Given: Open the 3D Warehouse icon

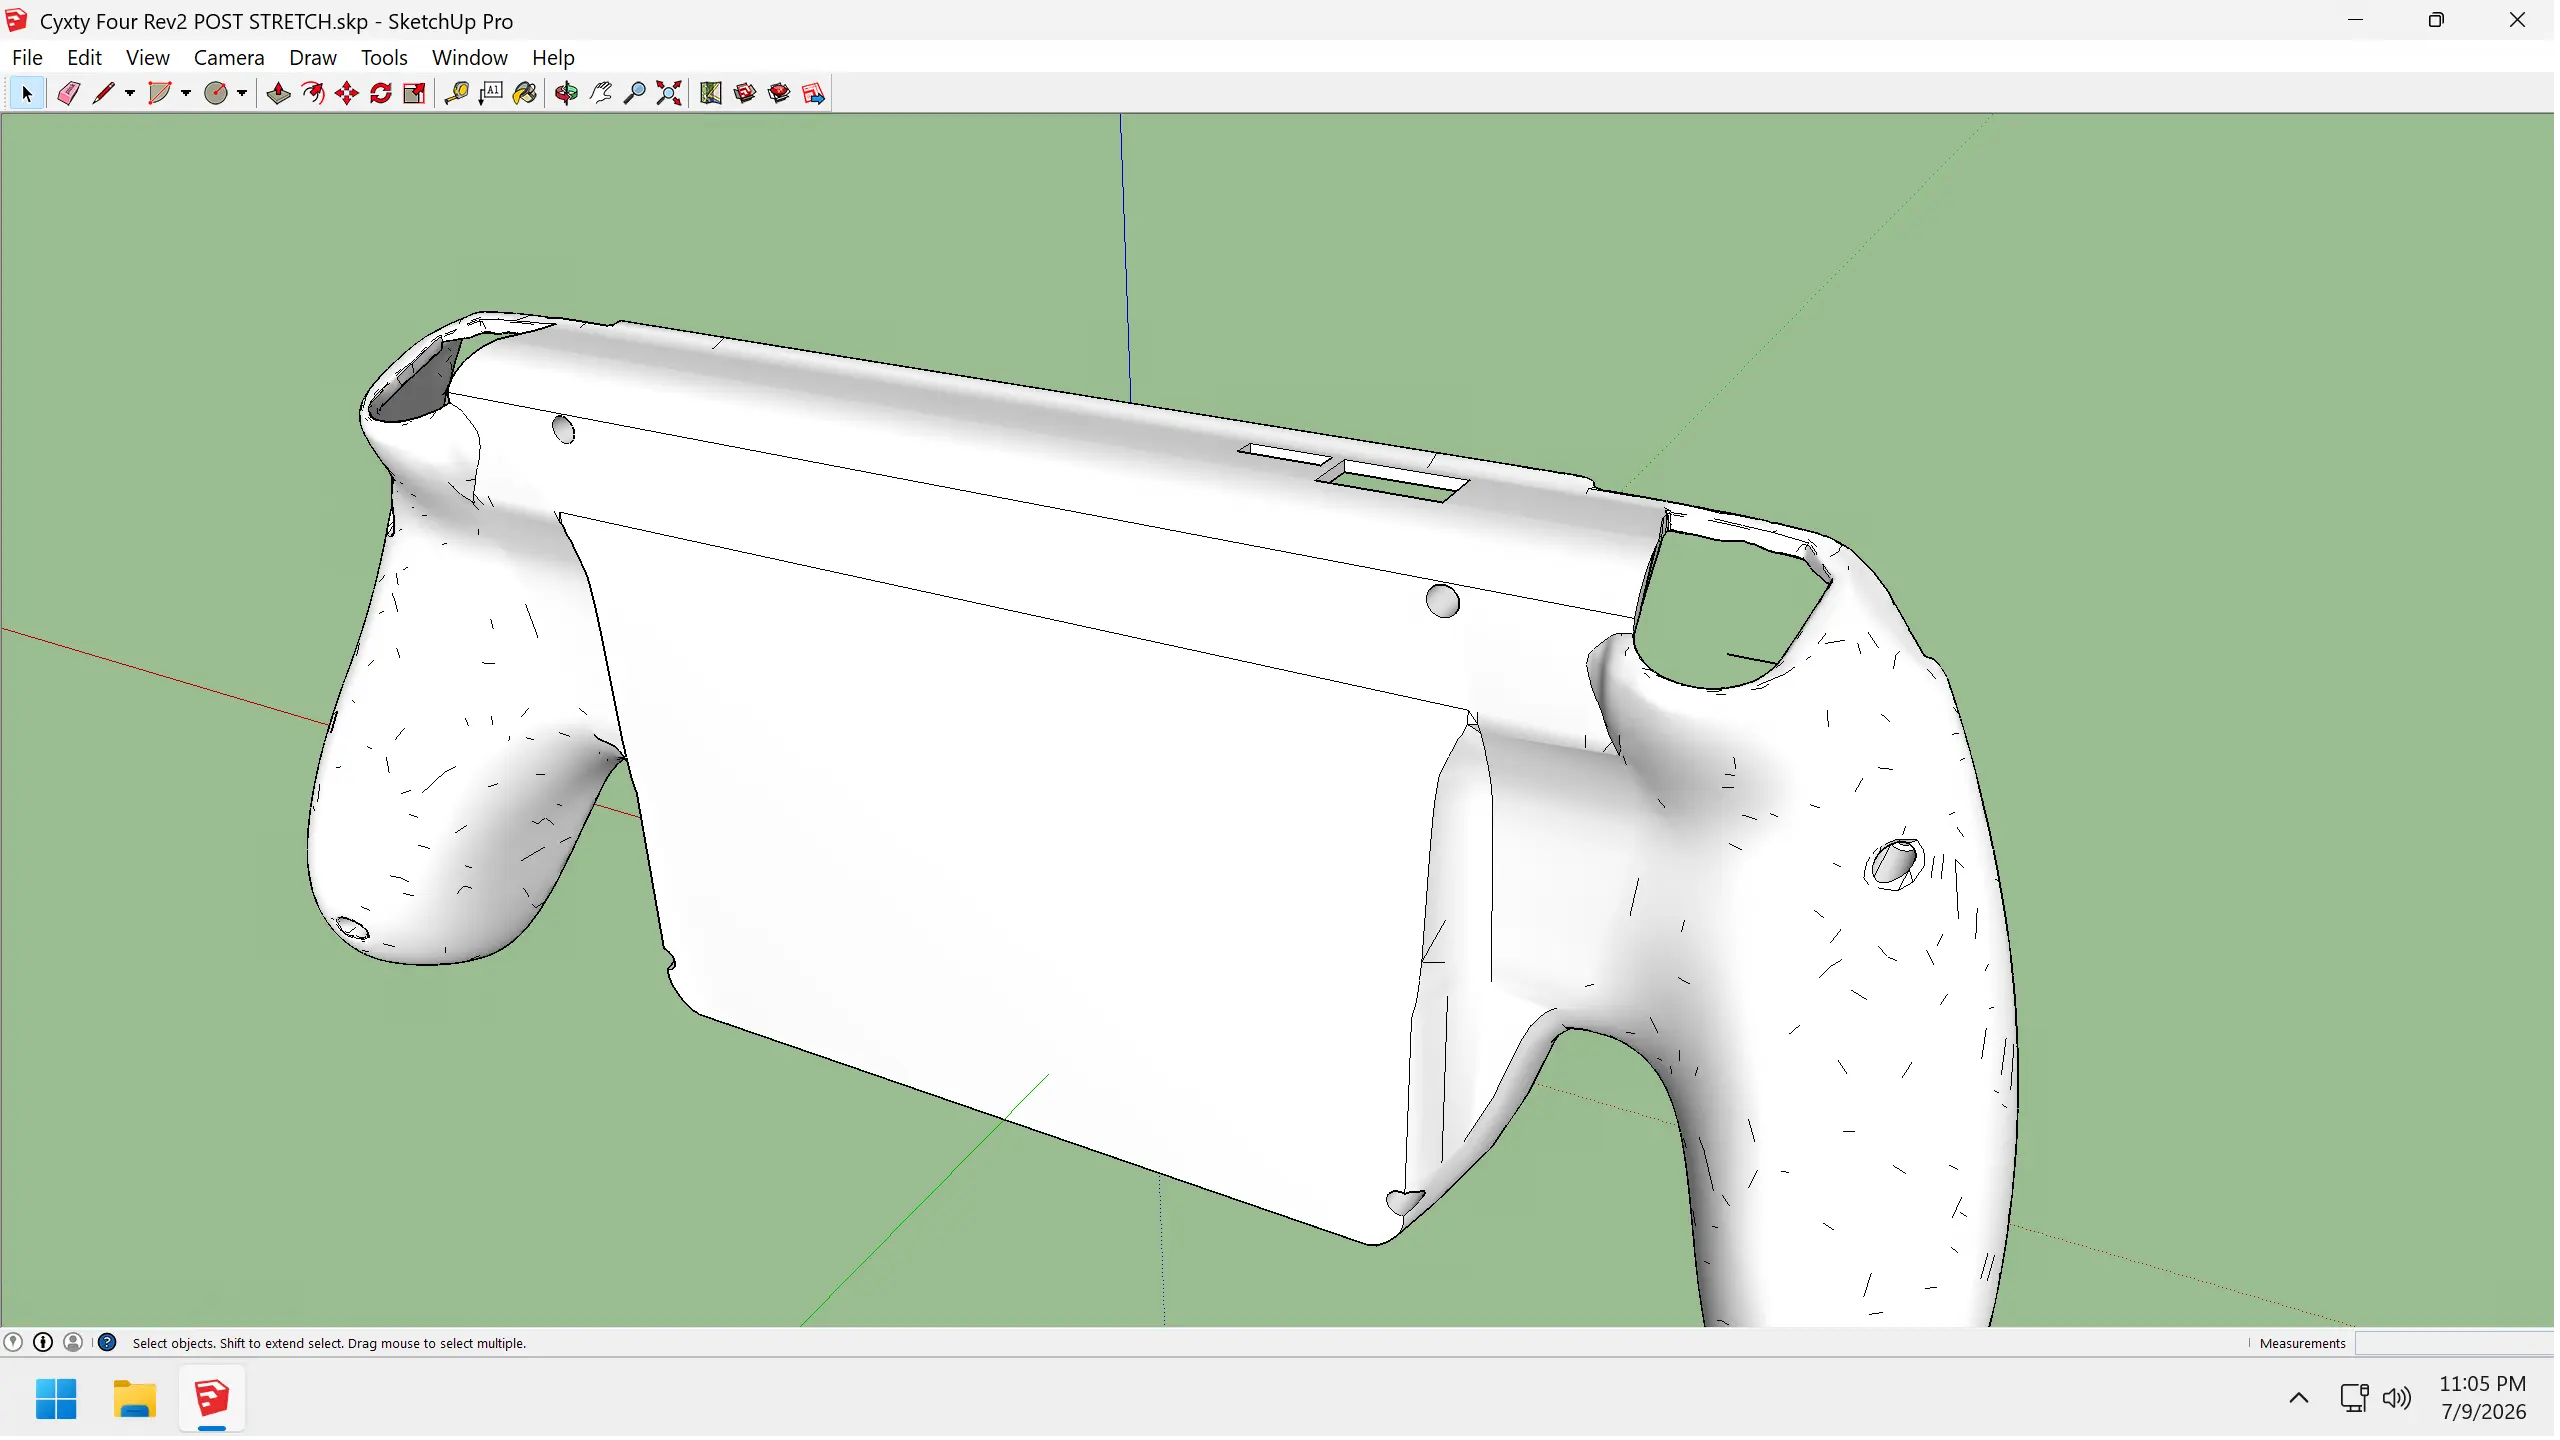Looking at the screenshot, I should 745,94.
